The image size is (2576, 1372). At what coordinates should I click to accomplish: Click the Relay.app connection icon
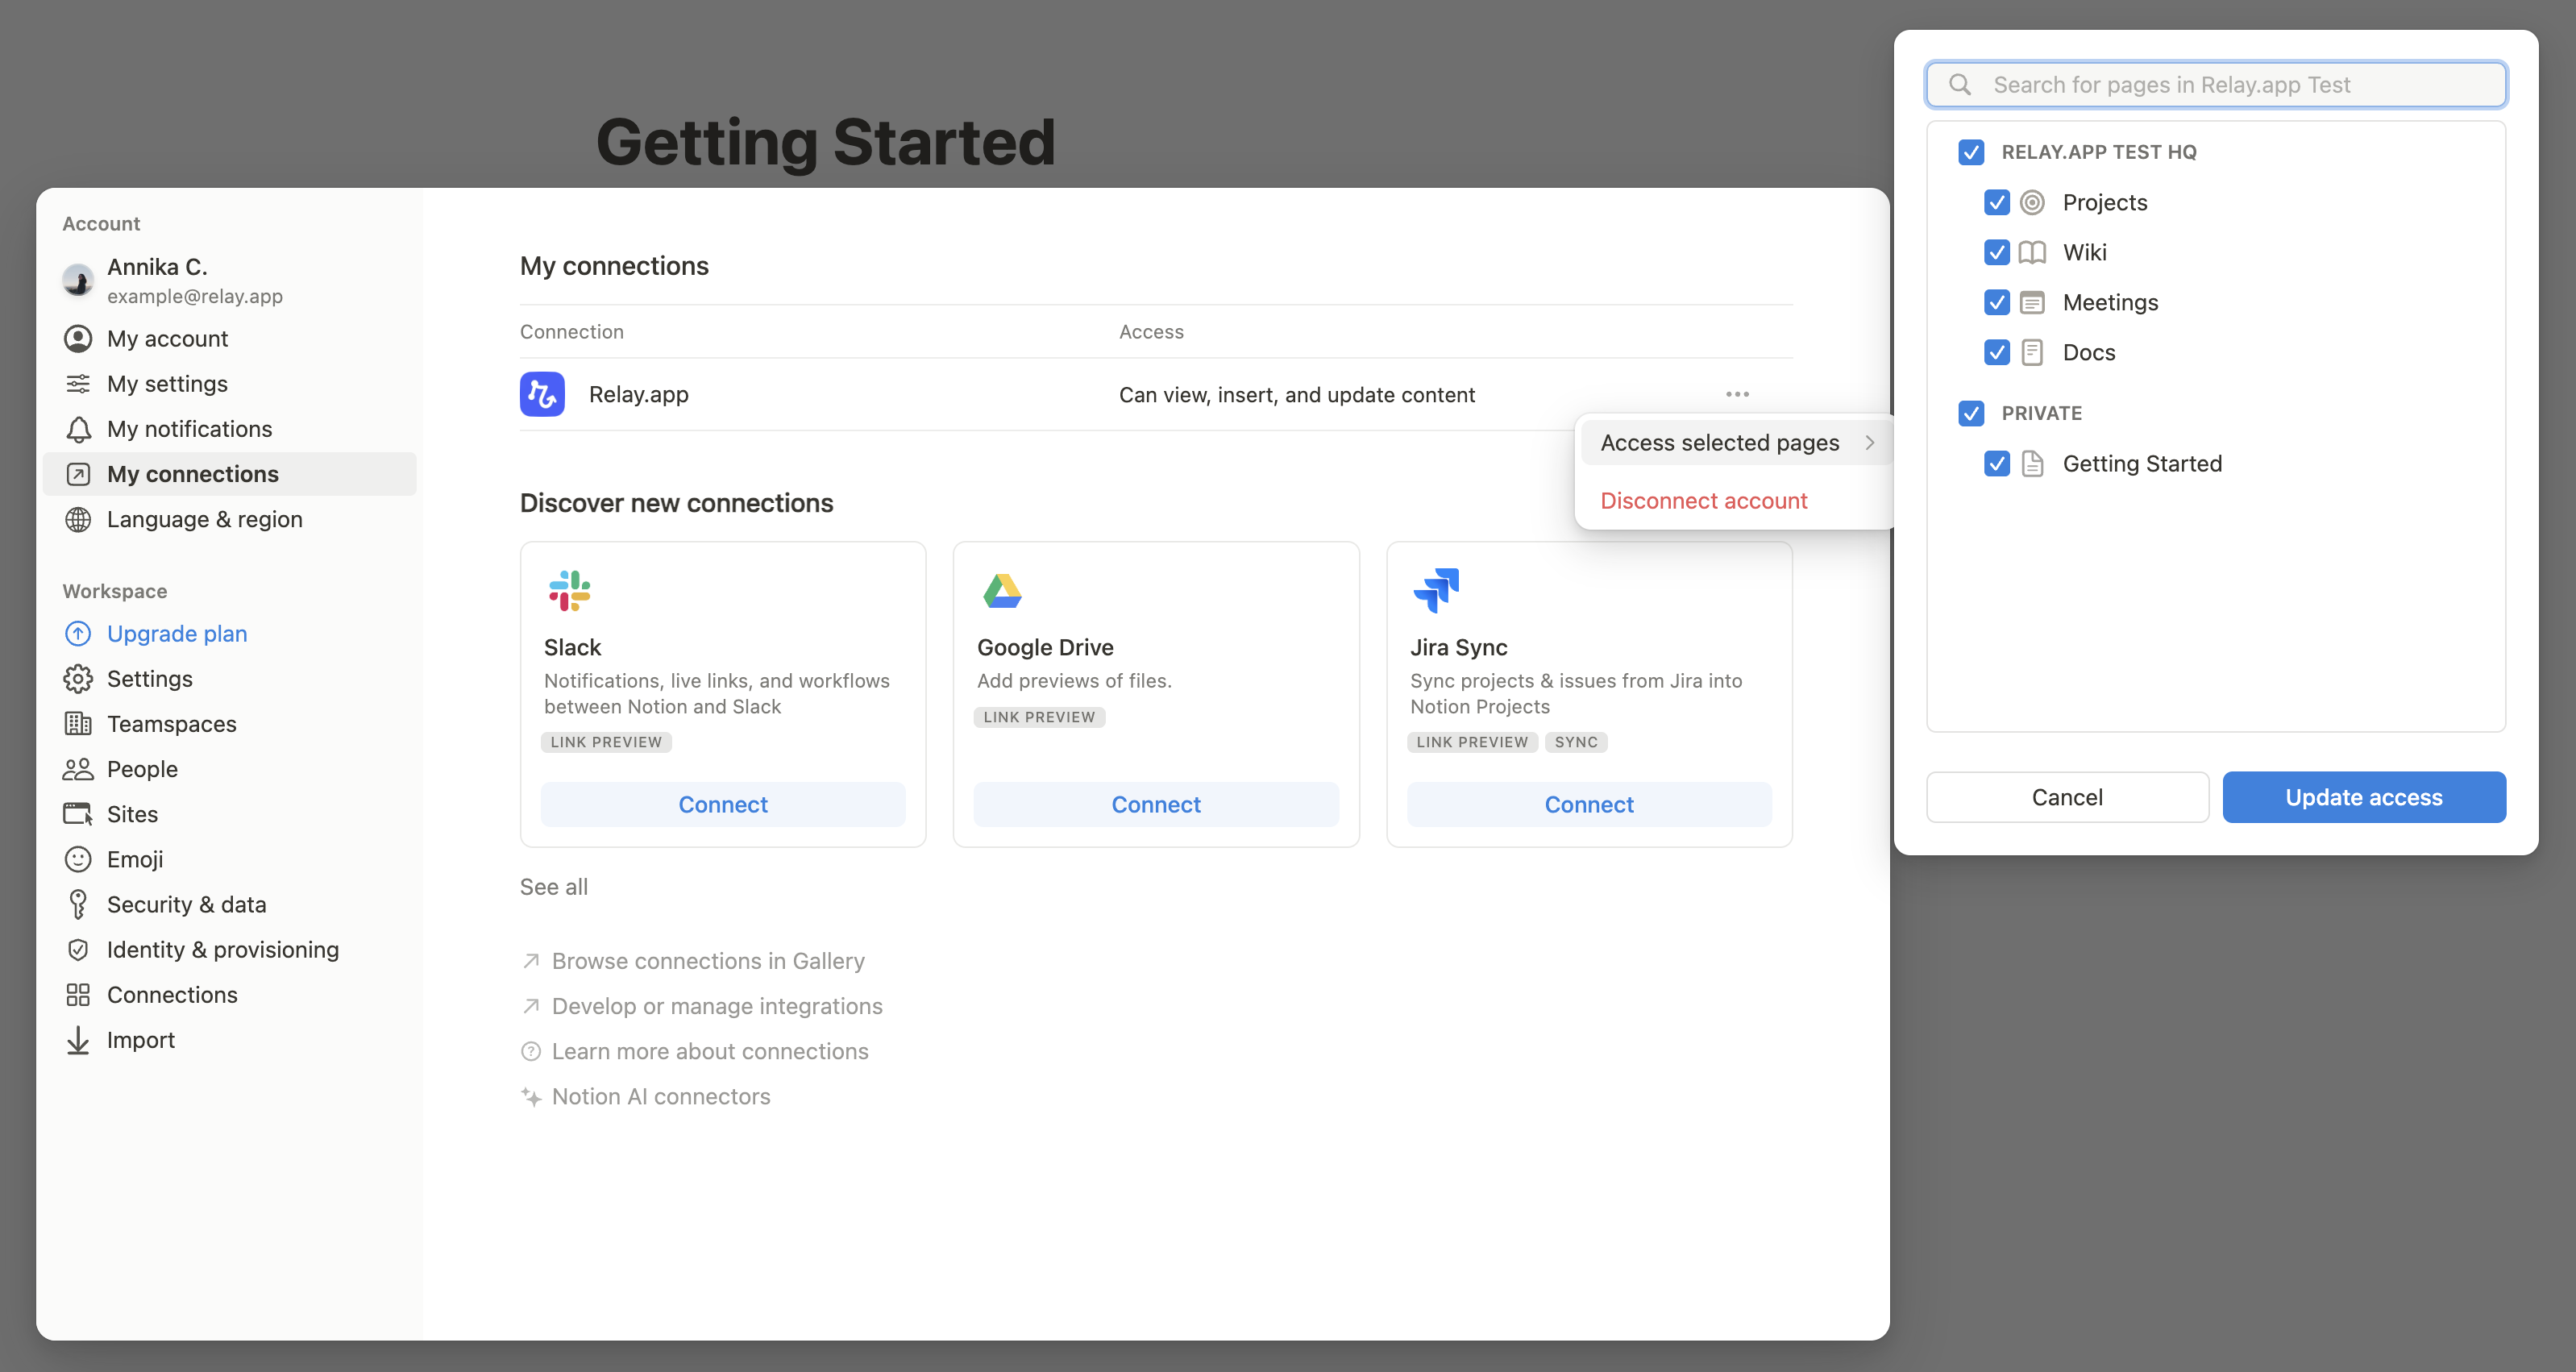[541, 394]
